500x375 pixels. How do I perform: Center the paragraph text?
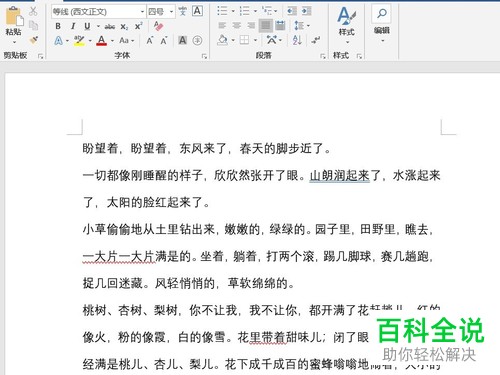237,26
